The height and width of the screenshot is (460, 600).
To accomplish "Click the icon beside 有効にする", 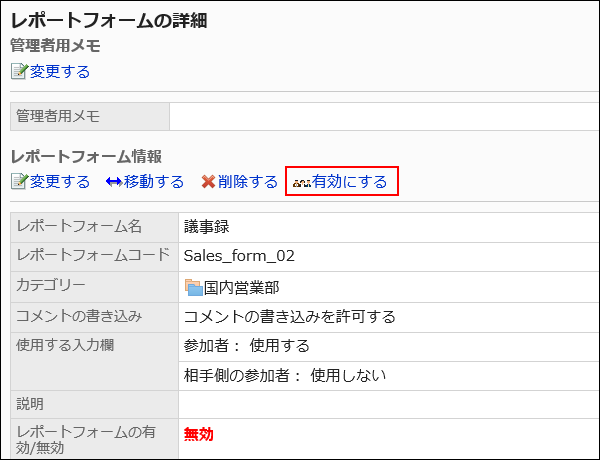I will 301,183.
